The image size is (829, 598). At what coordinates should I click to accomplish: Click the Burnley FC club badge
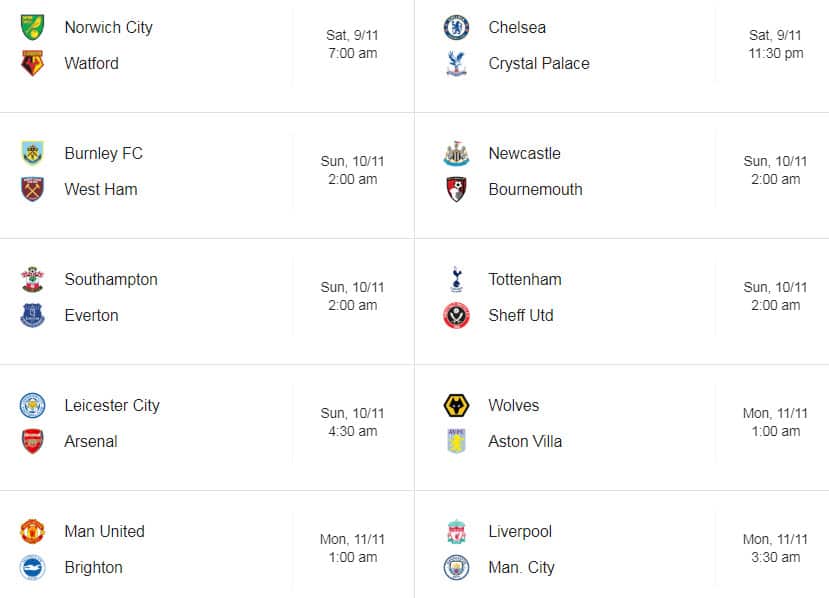[31, 153]
